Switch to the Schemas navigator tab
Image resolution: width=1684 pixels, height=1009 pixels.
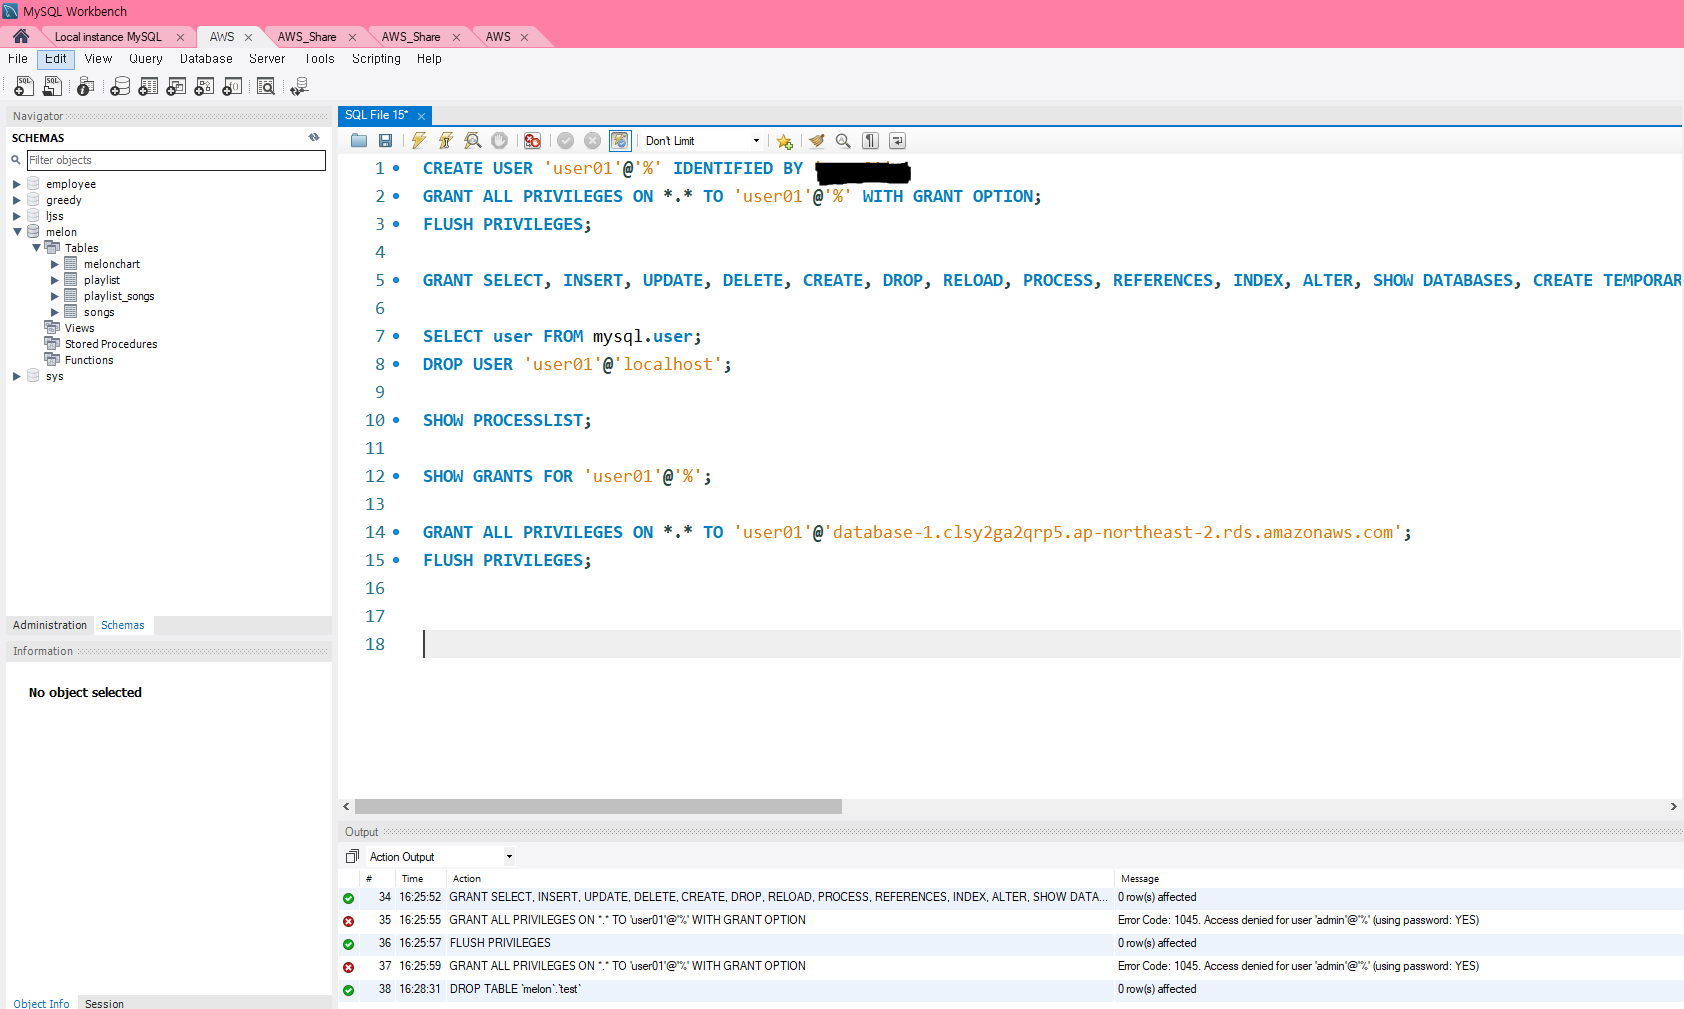pyautogui.click(x=123, y=625)
